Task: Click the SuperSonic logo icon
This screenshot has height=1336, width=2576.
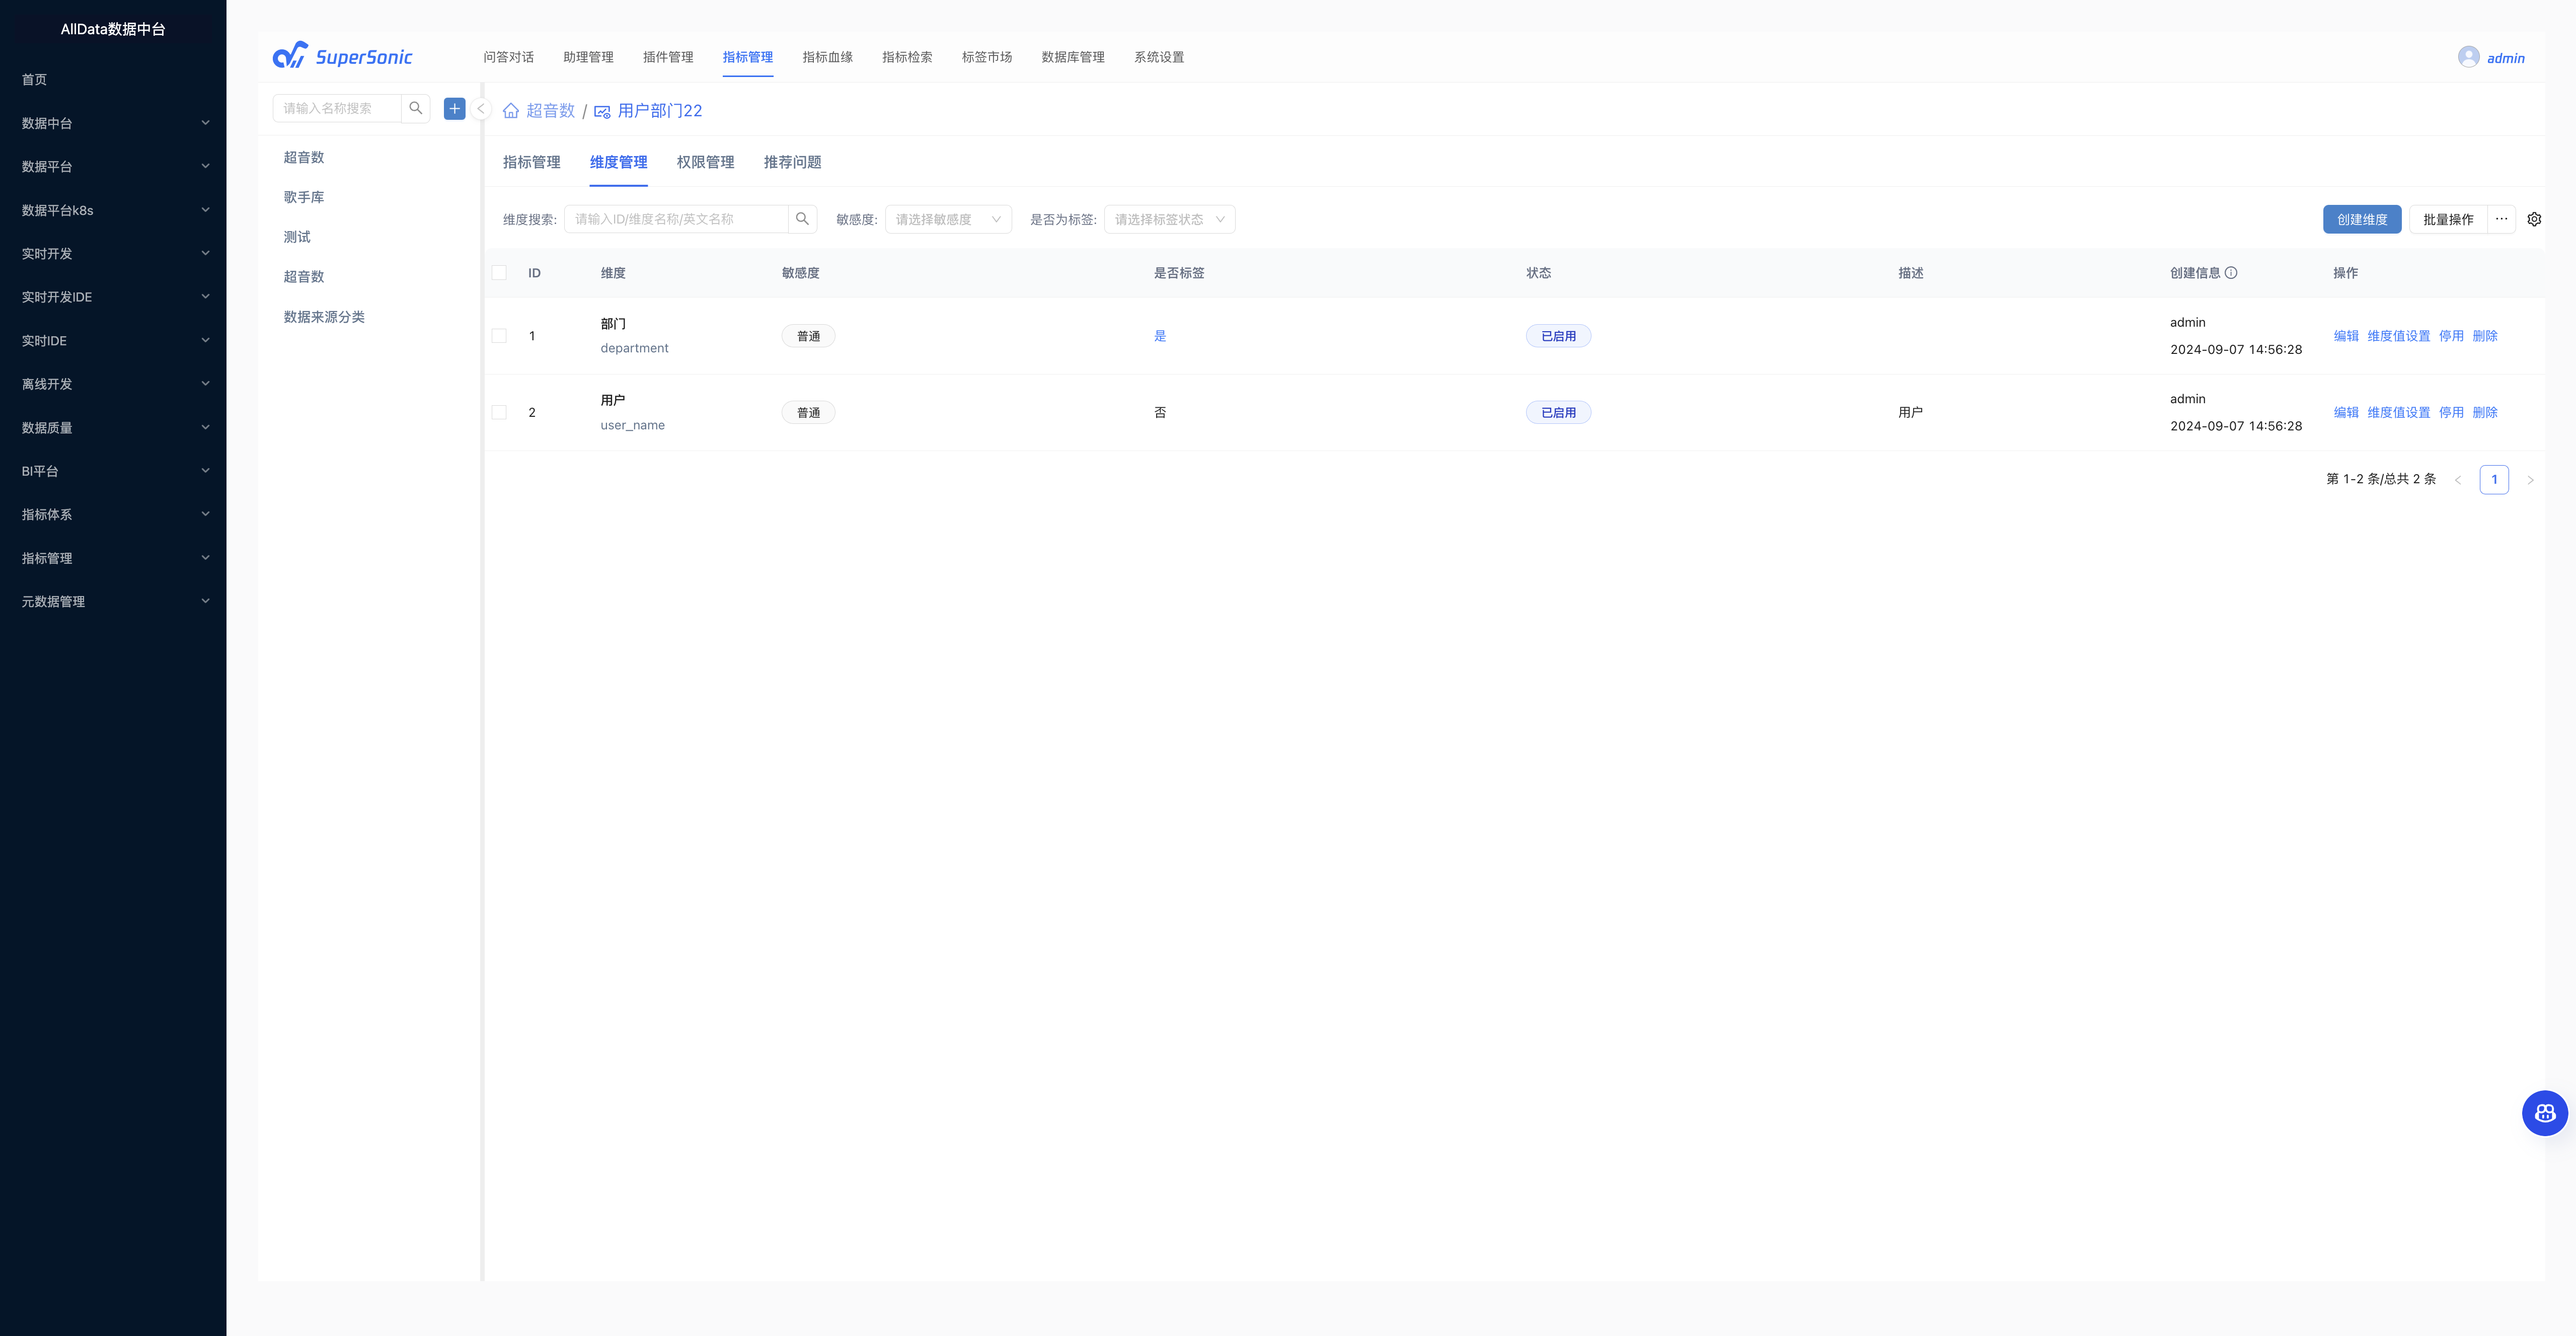Action: click(x=290, y=55)
